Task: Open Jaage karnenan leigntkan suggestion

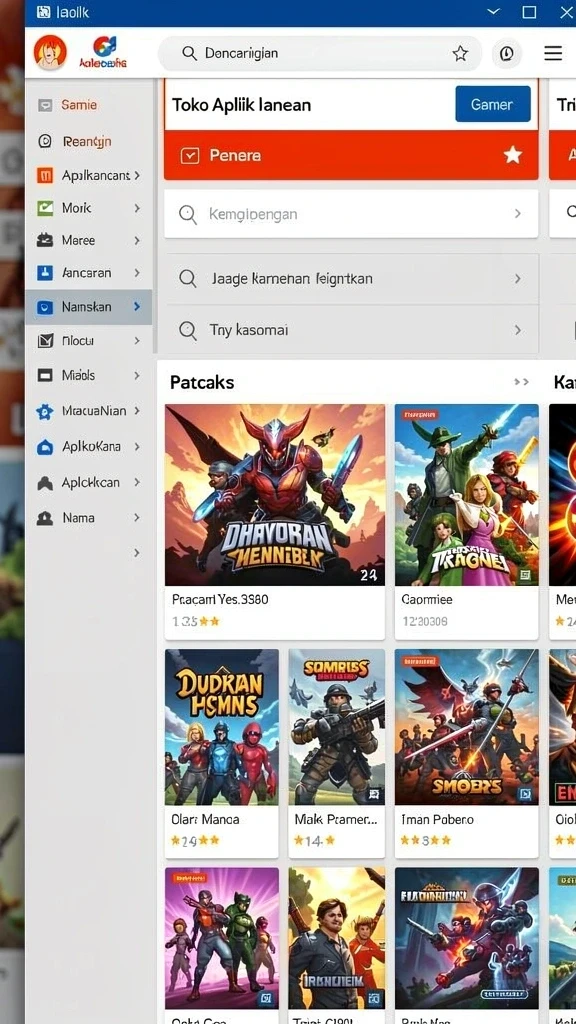Action: click(351, 279)
